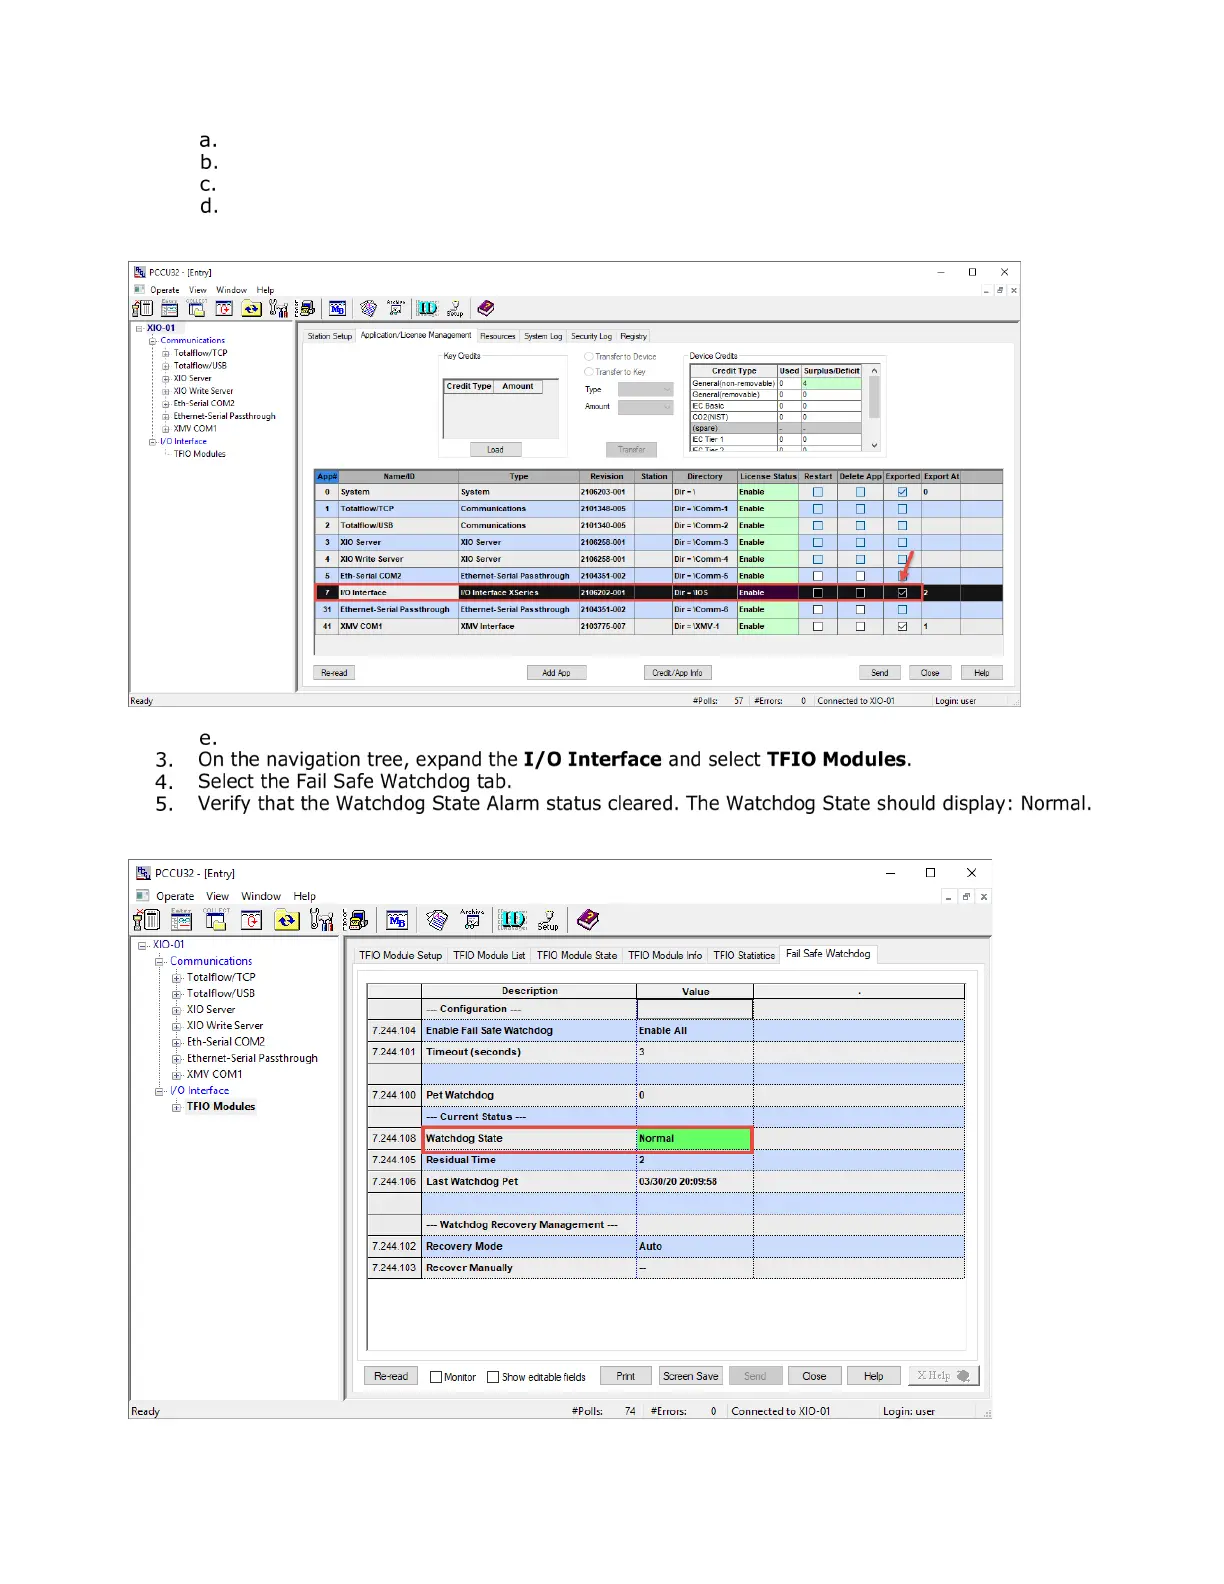1224x1584 pixels.
Task: Open Entry mode icon in lower PCCU32 toolbar
Action: (181, 919)
